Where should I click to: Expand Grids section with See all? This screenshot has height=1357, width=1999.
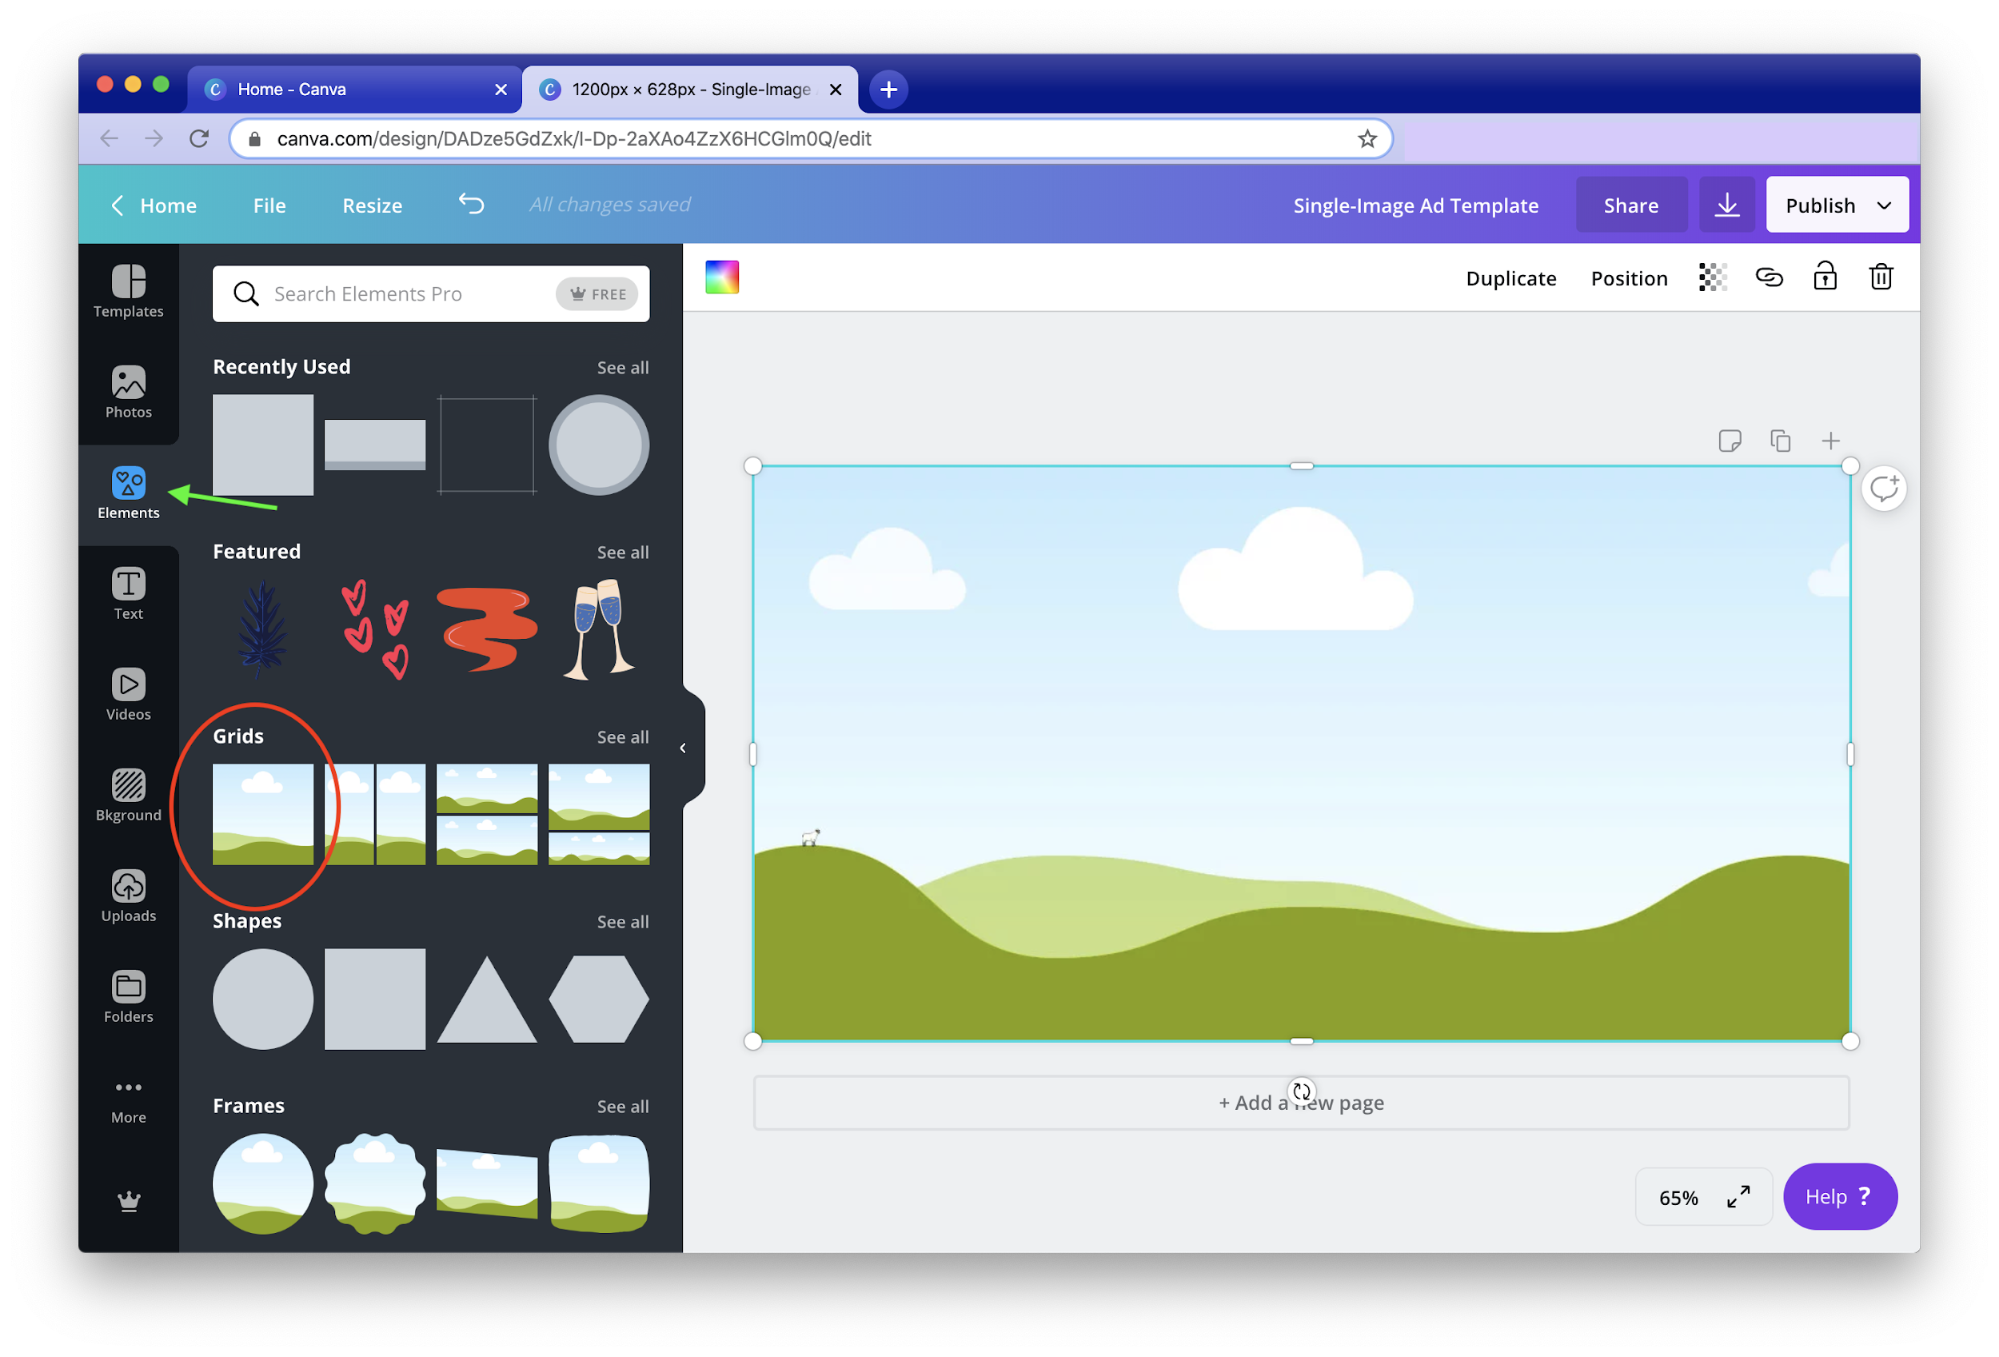(622, 736)
